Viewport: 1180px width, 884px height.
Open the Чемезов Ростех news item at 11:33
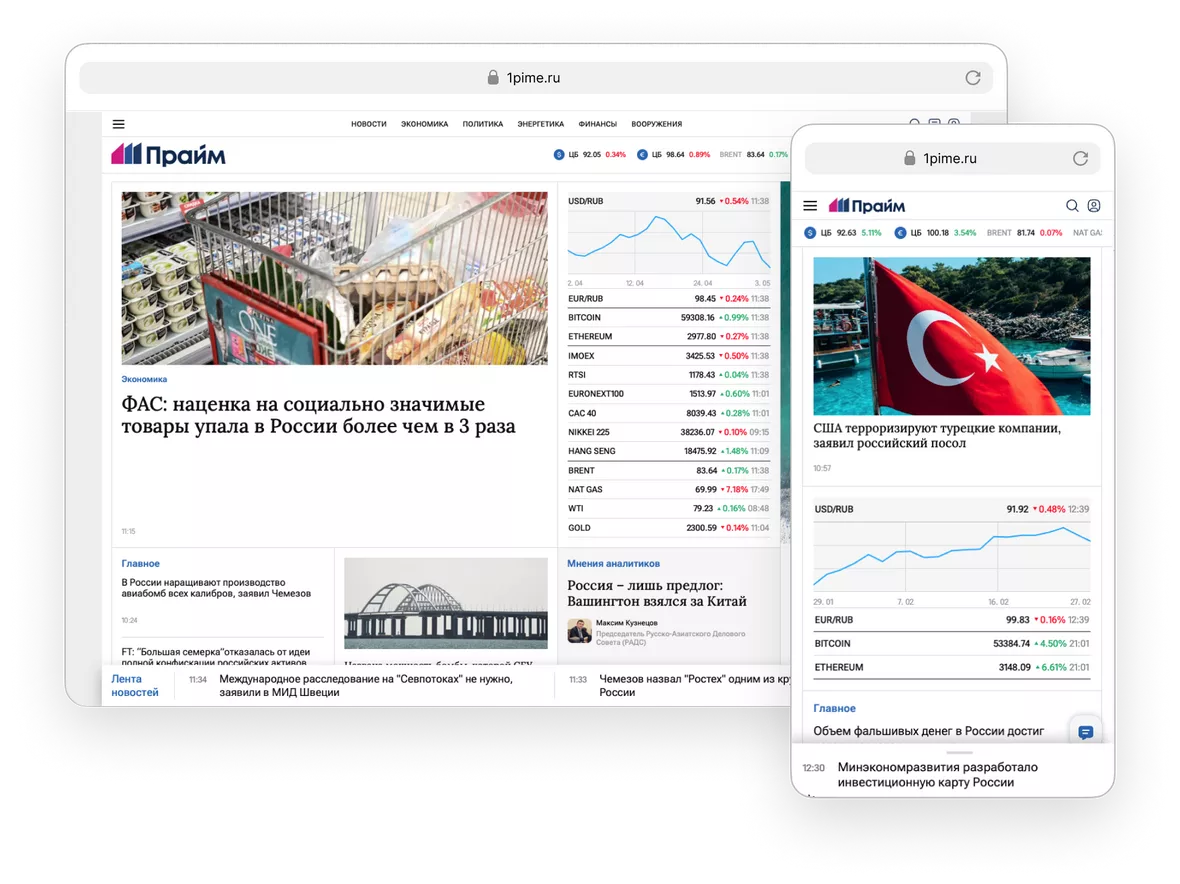tap(695, 685)
